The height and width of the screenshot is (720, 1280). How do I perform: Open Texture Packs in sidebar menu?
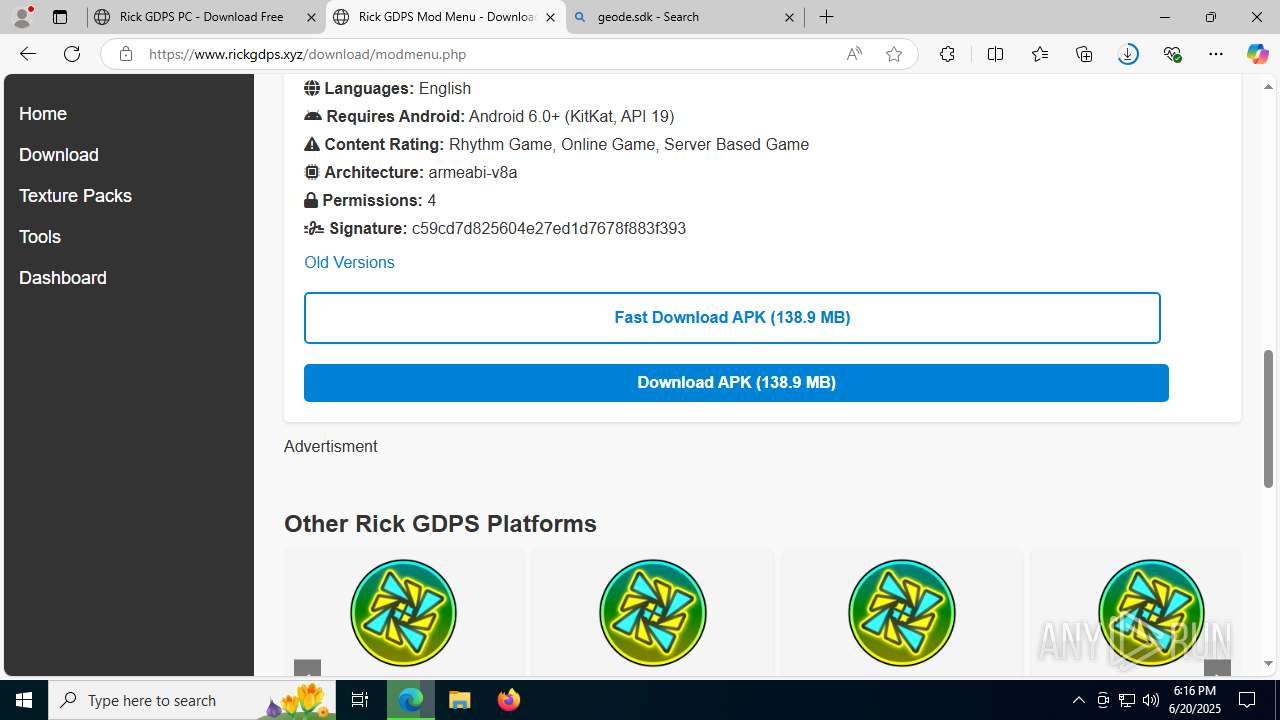click(x=75, y=196)
